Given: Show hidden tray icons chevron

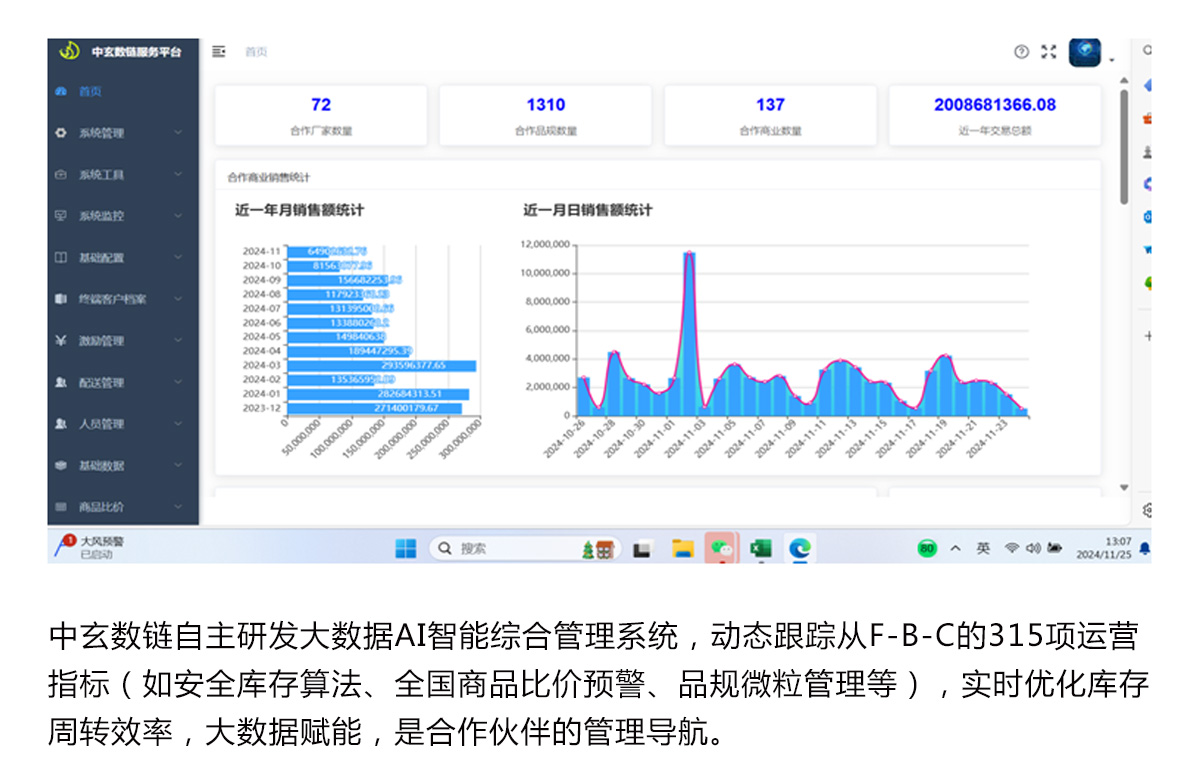Looking at the screenshot, I should 956,548.
